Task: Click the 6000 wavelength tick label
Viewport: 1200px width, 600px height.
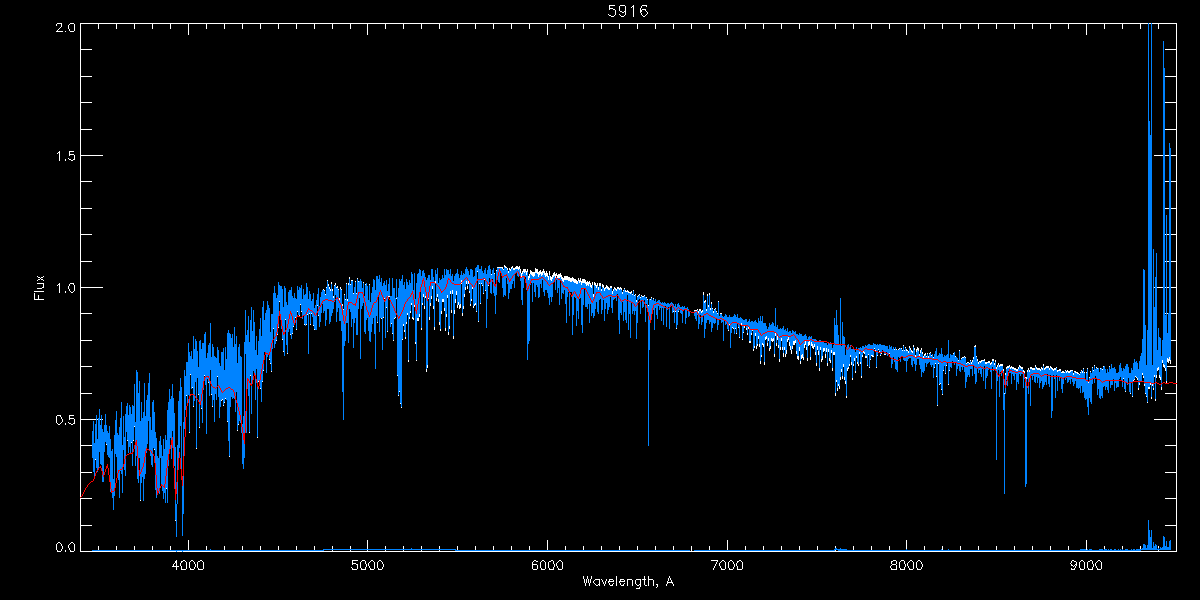Action: click(547, 565)
